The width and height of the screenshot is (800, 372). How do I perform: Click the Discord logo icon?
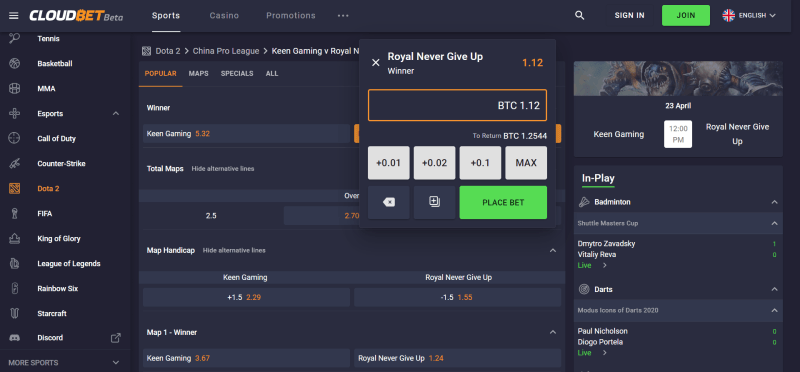click(14, 338)
